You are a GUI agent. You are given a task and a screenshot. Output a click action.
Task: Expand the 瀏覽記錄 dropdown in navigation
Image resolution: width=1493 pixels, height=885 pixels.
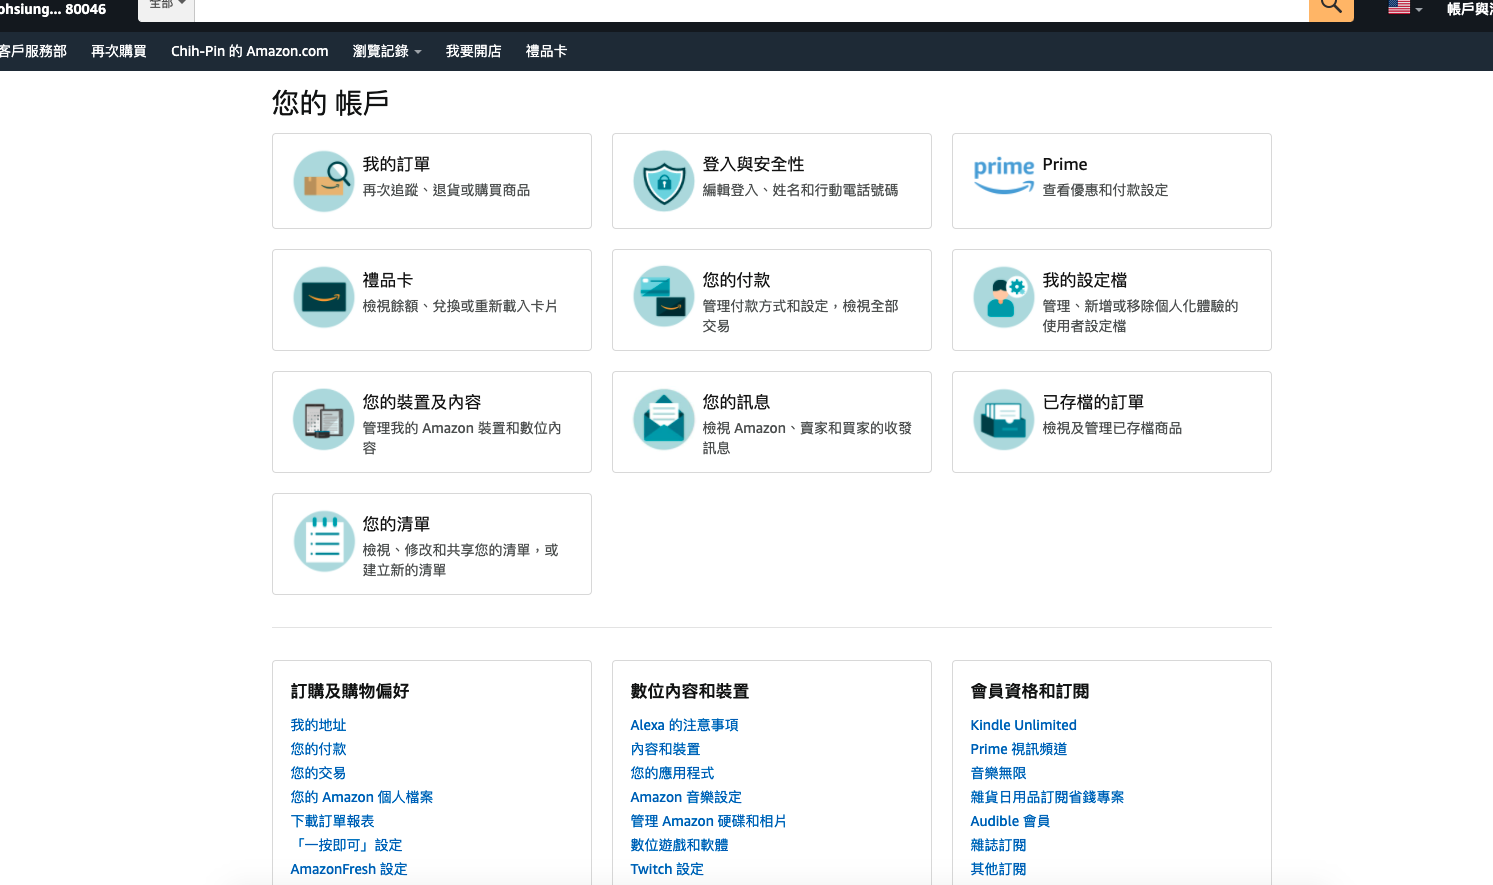point(387,51)
